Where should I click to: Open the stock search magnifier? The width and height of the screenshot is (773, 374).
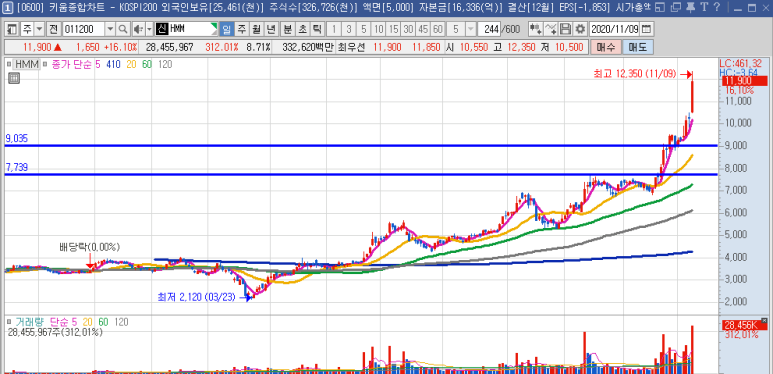[x=123, y=29]
